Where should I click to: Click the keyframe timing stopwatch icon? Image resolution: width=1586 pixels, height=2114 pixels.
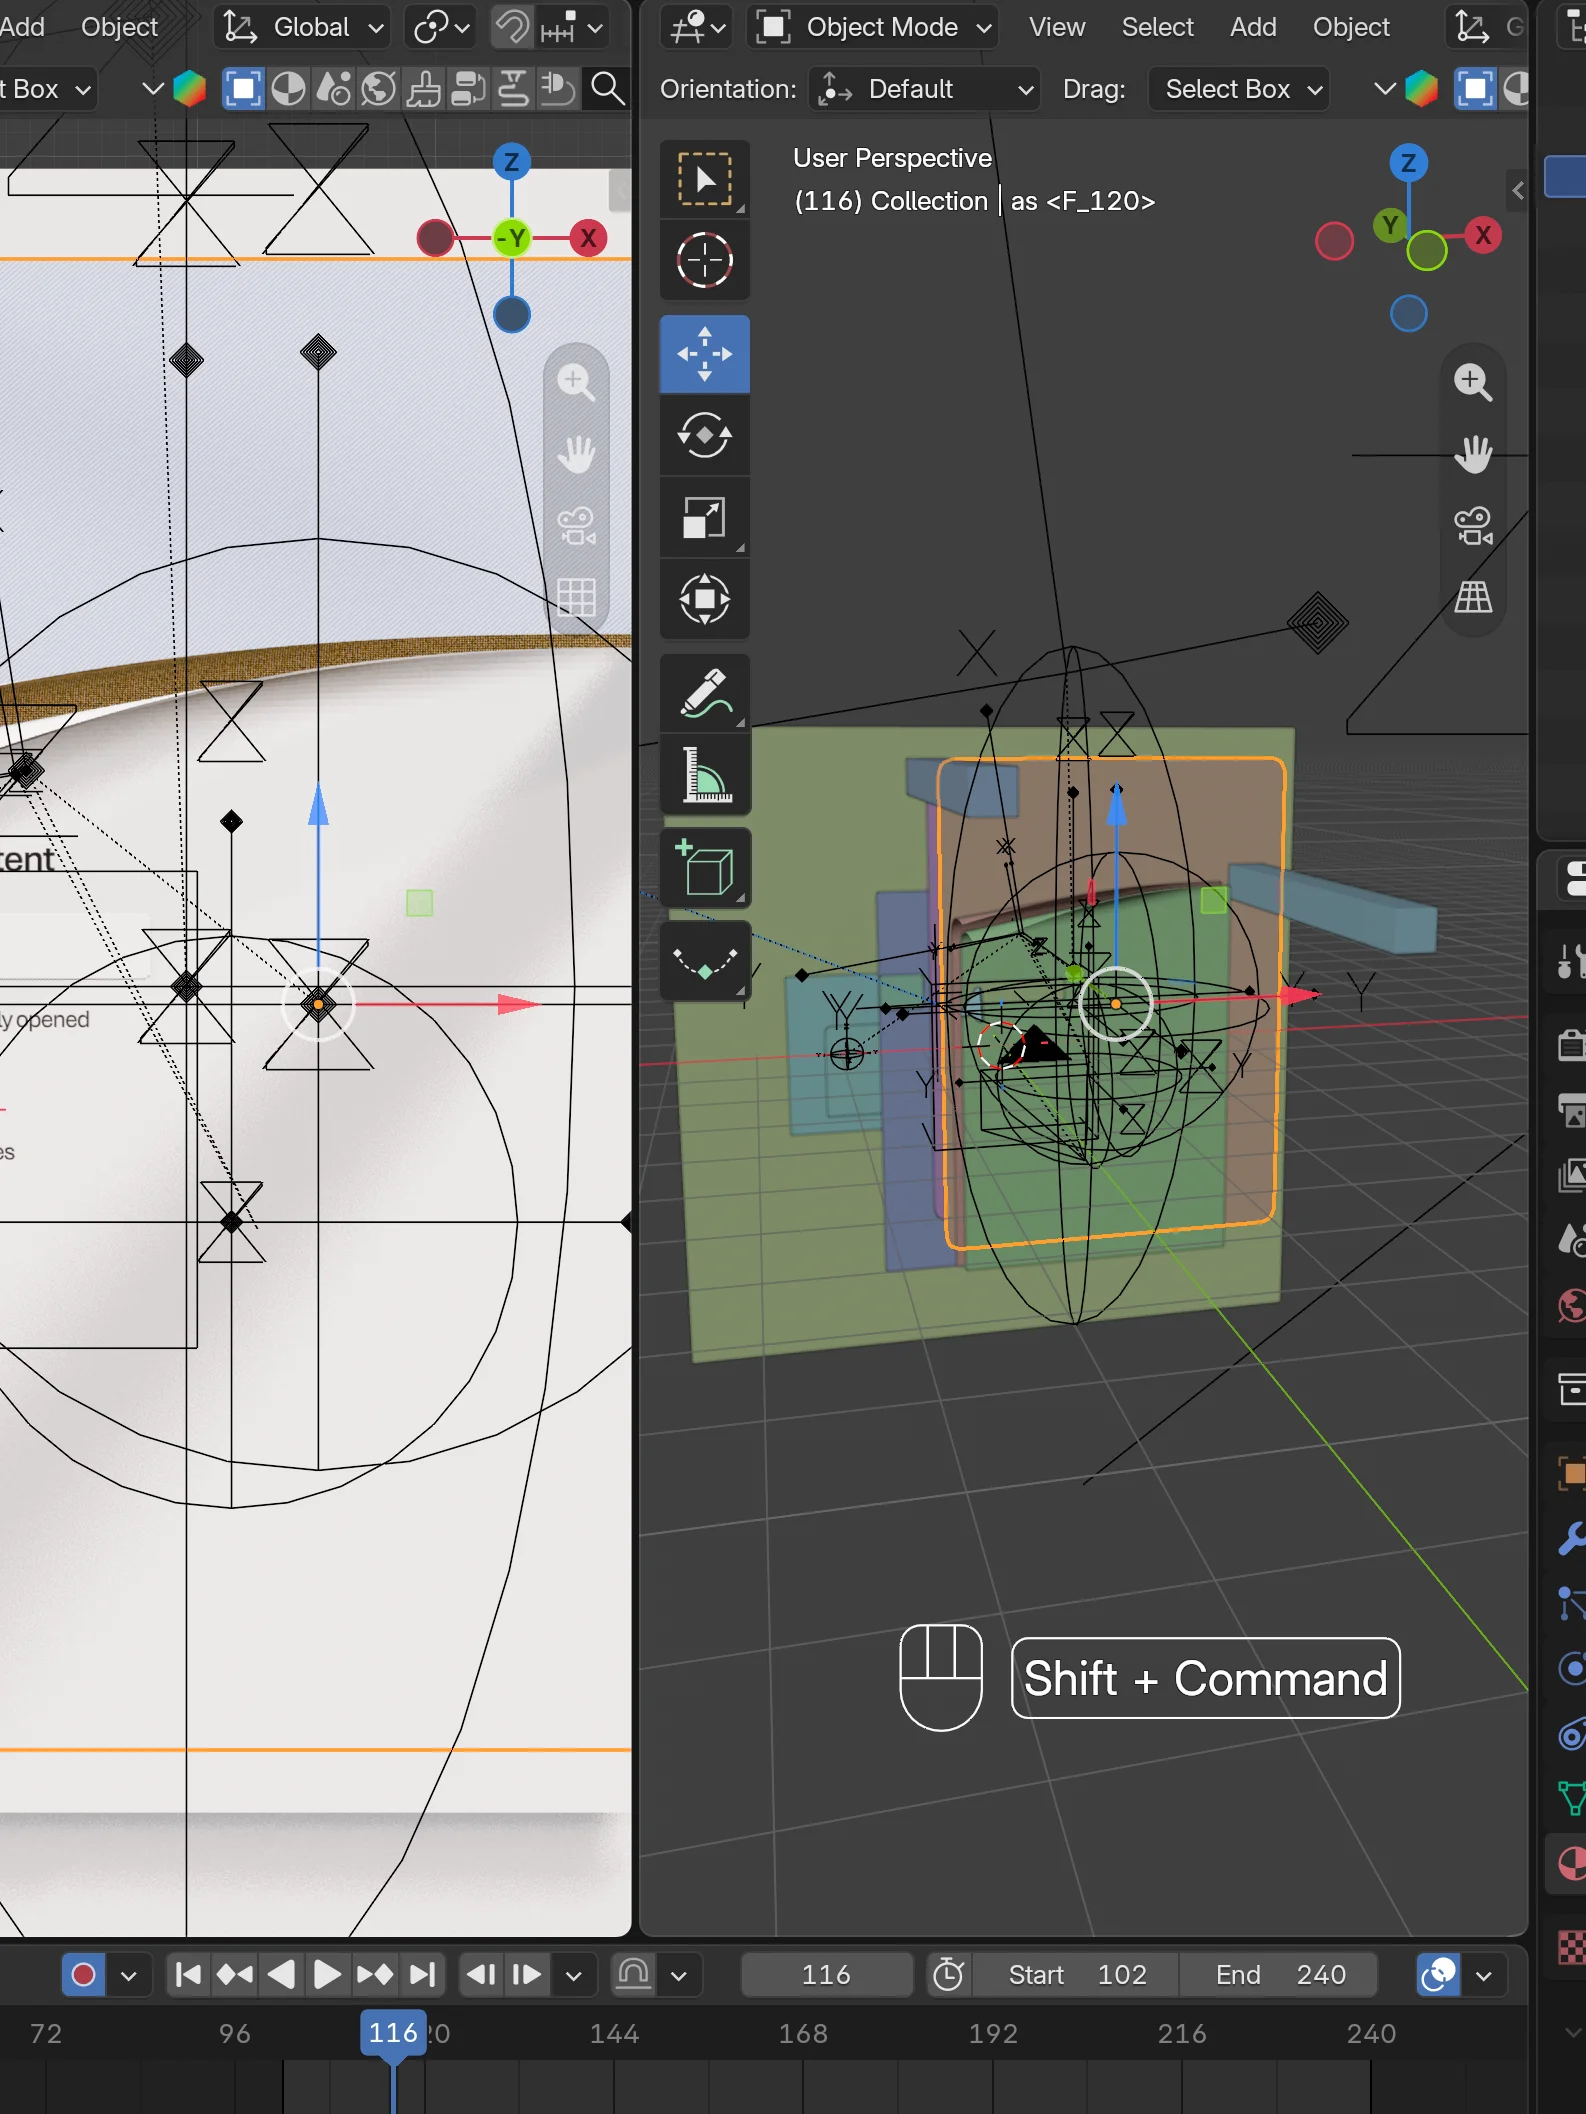(x=948, y=1974)
